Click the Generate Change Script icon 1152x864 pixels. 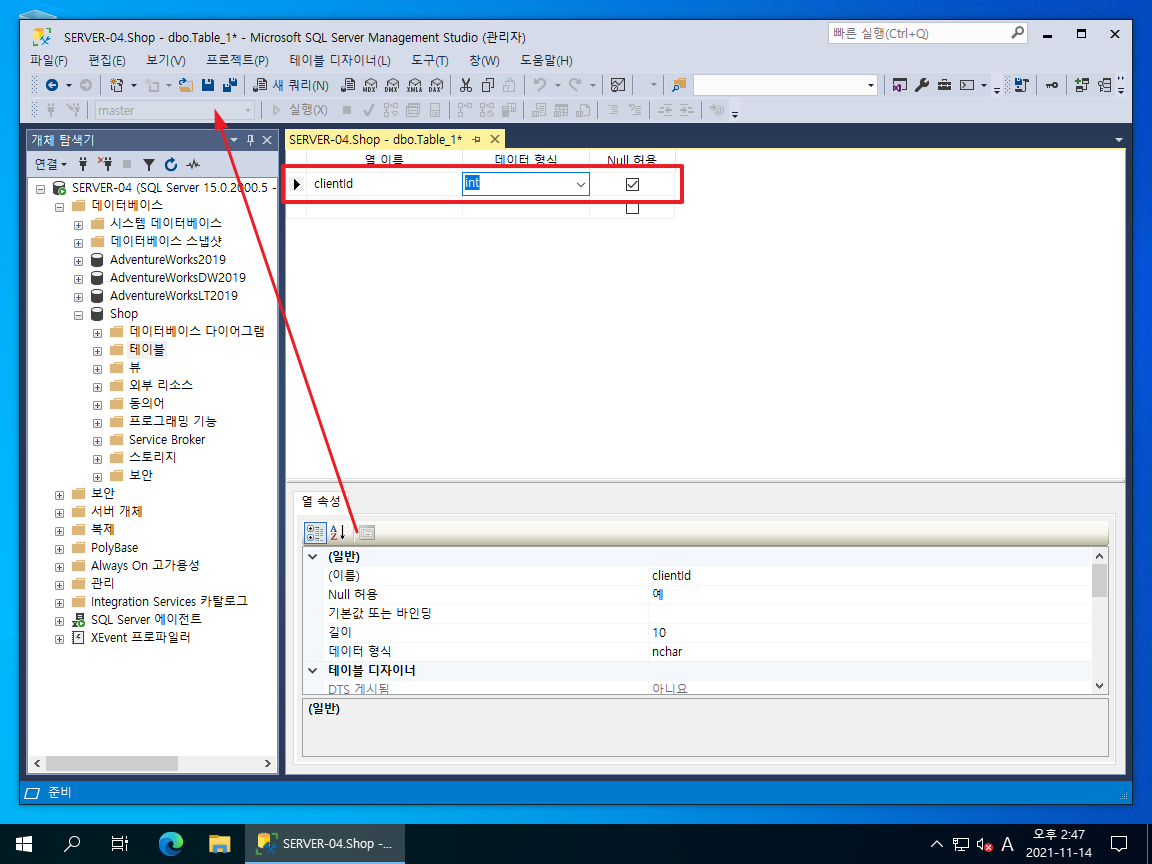(1021, 85)
